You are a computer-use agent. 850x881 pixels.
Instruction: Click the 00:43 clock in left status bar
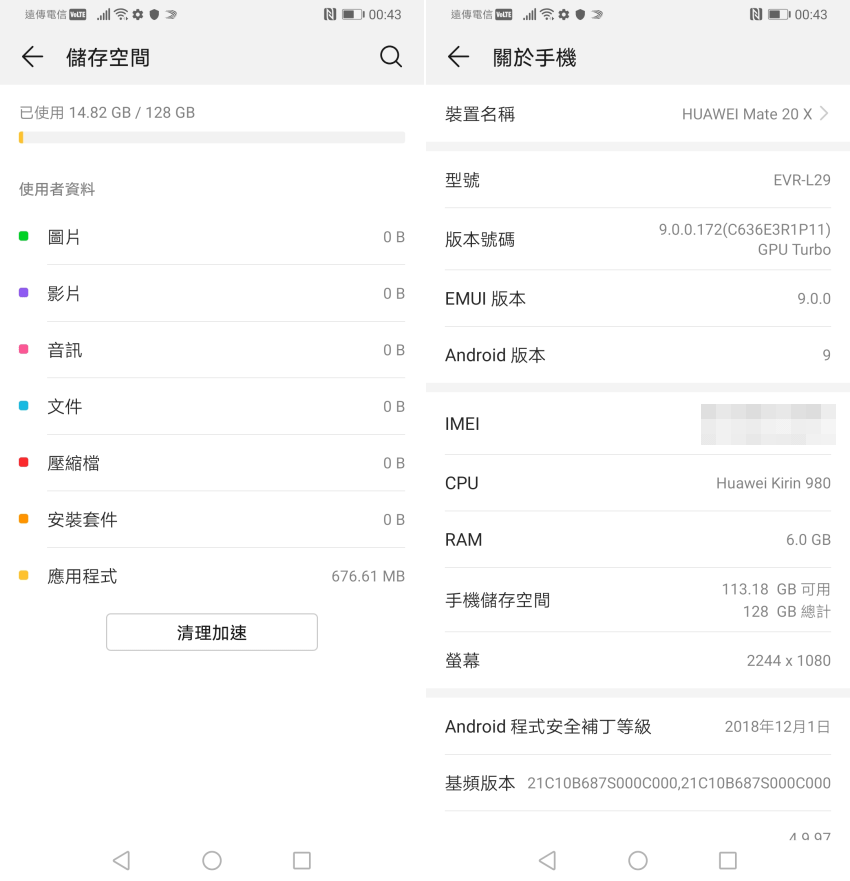tap(385, 15)
